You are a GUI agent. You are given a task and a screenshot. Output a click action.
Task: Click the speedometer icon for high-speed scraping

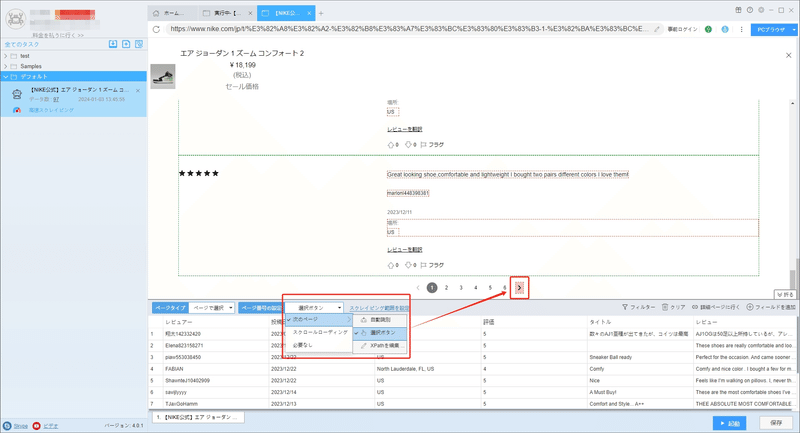[17, 110]
